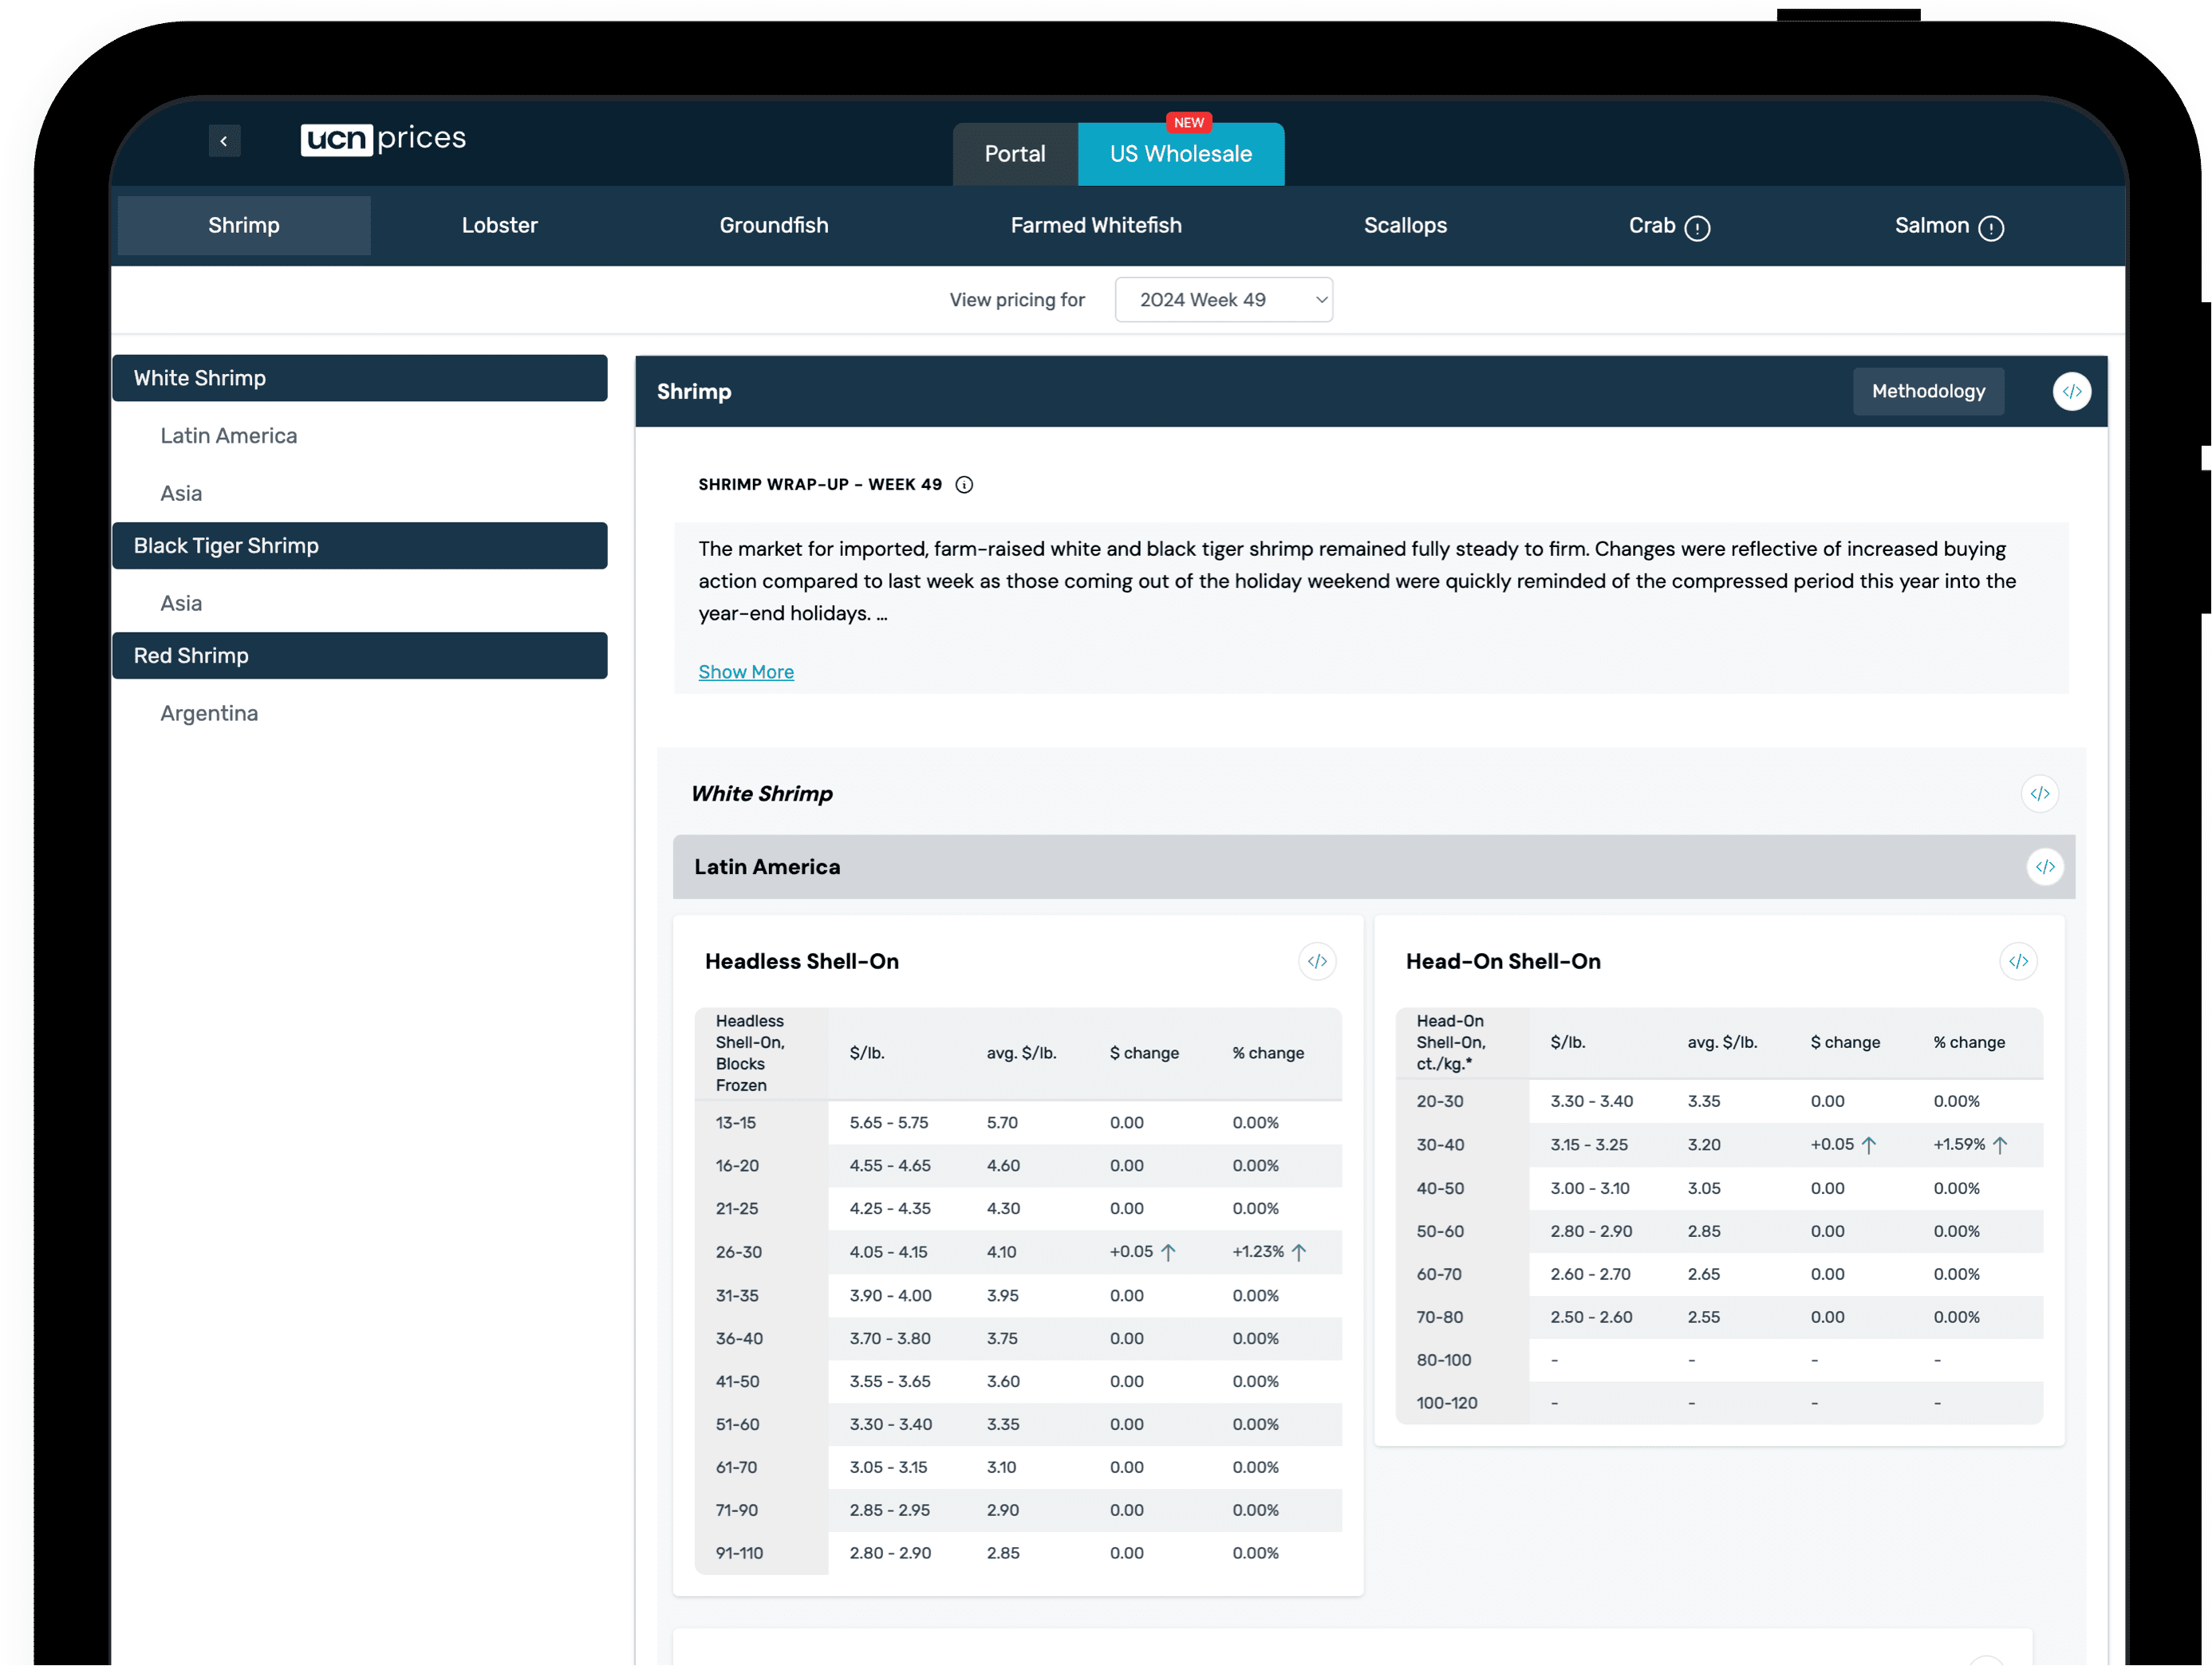Click the 13-15 size row label

click(x=735, y=1123)
